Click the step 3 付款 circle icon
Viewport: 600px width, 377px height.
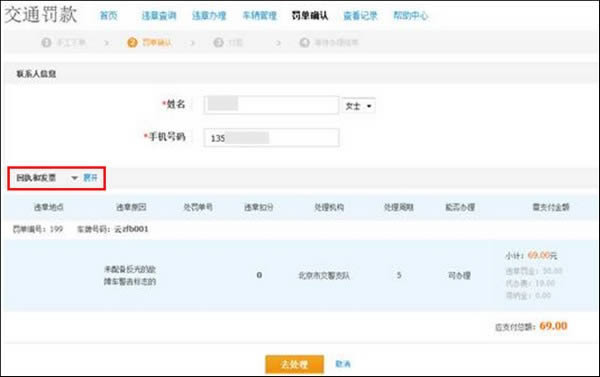pyautogui.click(x=218, y=42)
